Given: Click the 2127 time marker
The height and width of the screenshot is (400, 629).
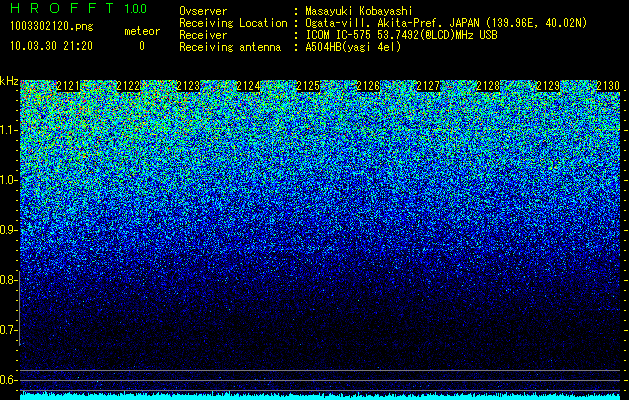Looking at the screenshot, I should click(428, 86).
